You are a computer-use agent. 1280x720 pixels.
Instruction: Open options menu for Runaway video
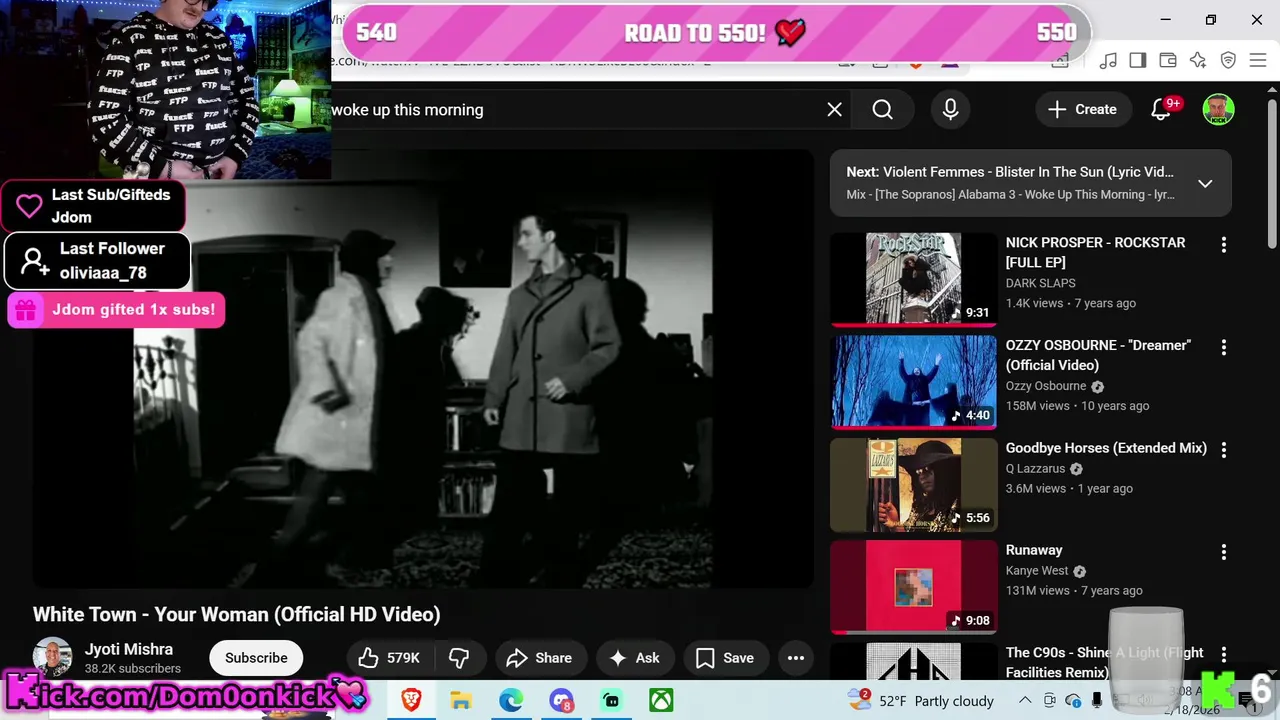pos(1223,552)
